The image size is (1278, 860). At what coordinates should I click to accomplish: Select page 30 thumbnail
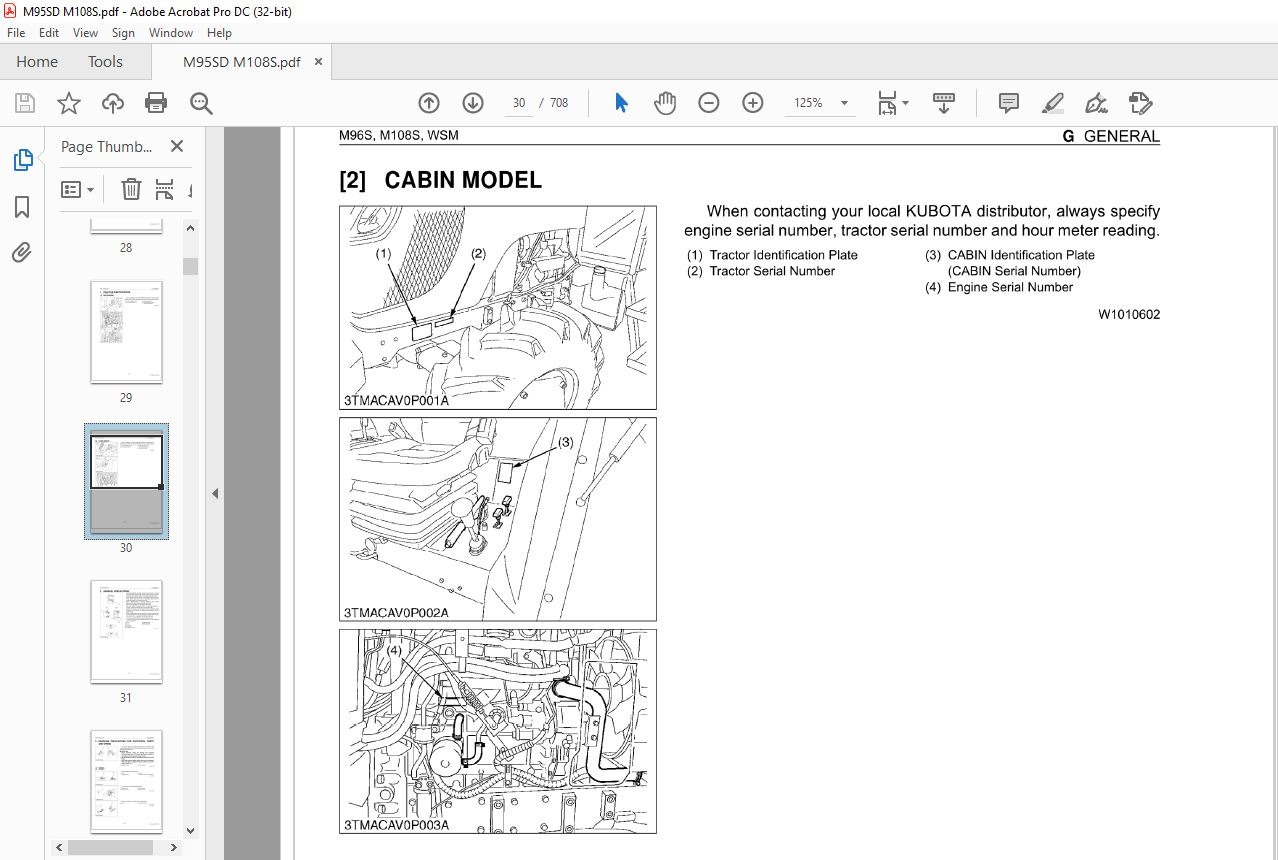[126, 482]
